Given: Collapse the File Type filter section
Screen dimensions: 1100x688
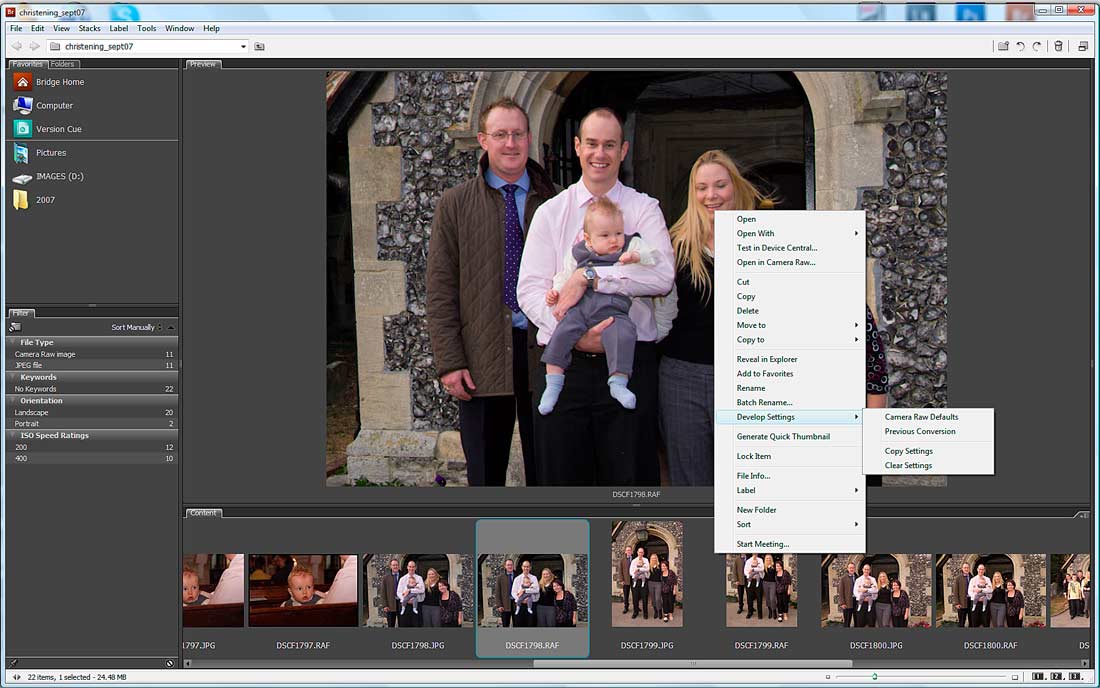Looking at the screenshot, I should (12, 342).
